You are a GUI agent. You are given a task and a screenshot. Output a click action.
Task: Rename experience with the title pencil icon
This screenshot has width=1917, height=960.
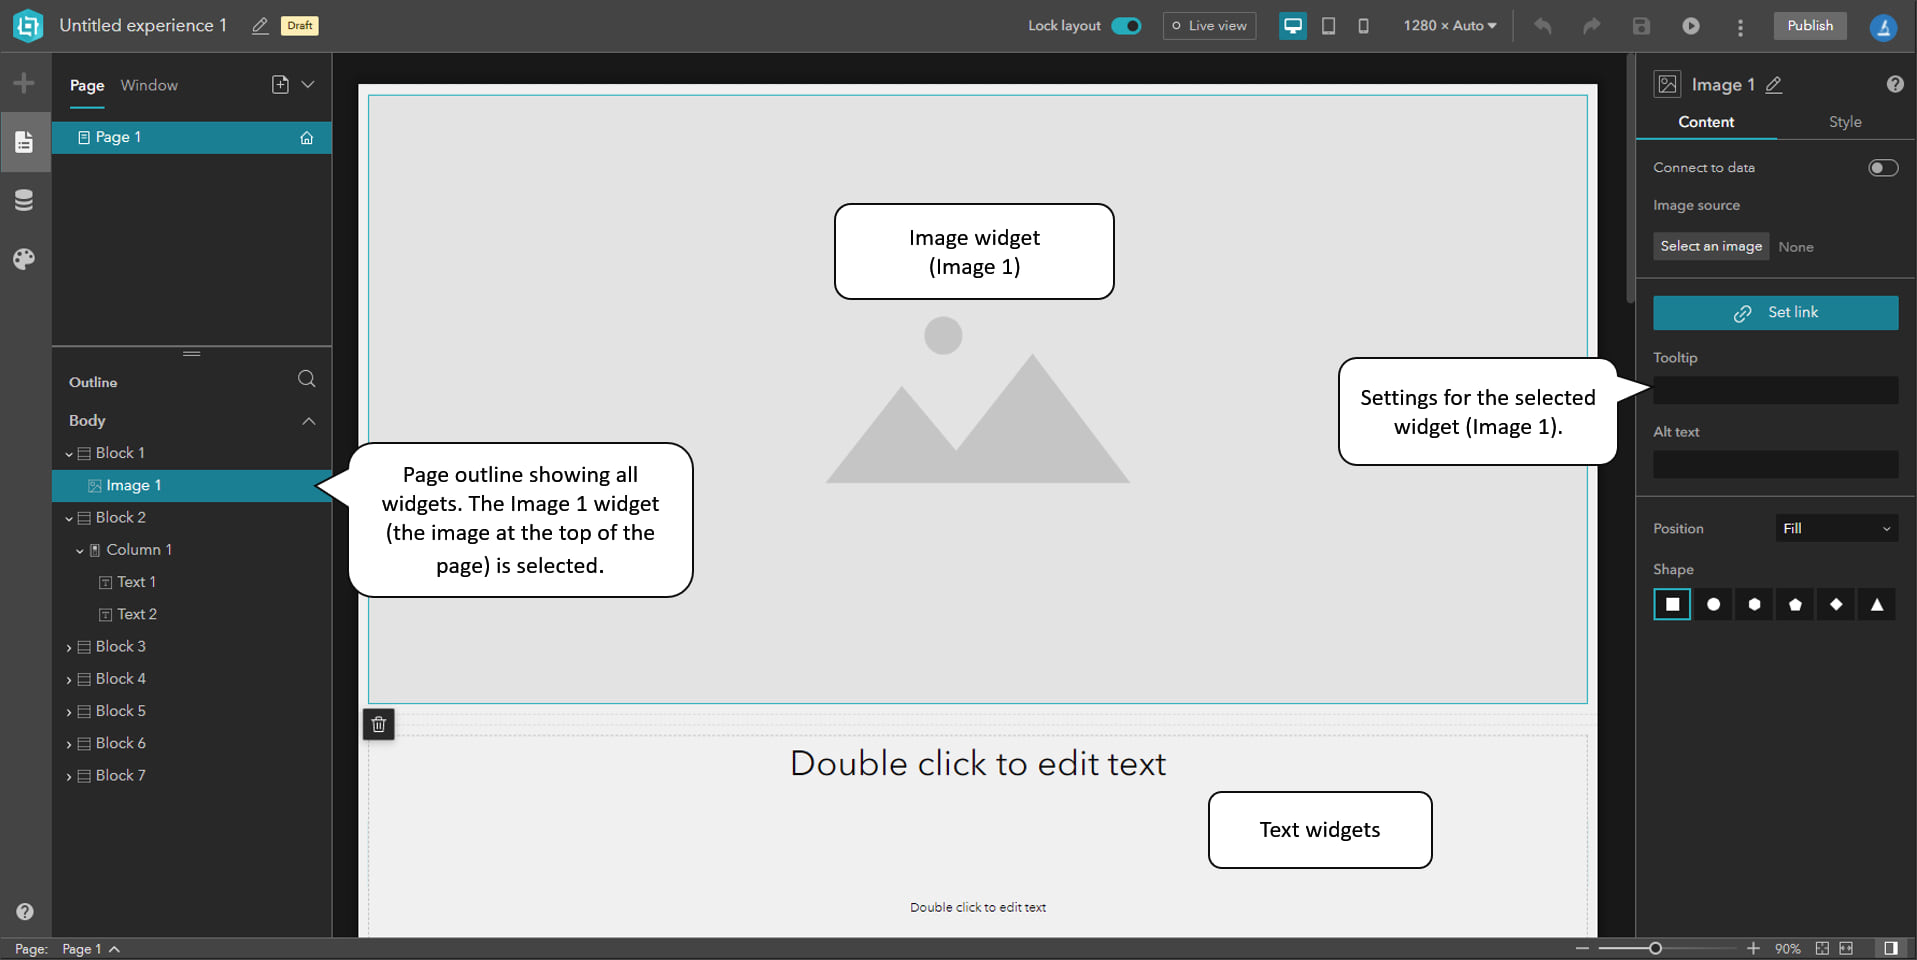coord(260,26)
